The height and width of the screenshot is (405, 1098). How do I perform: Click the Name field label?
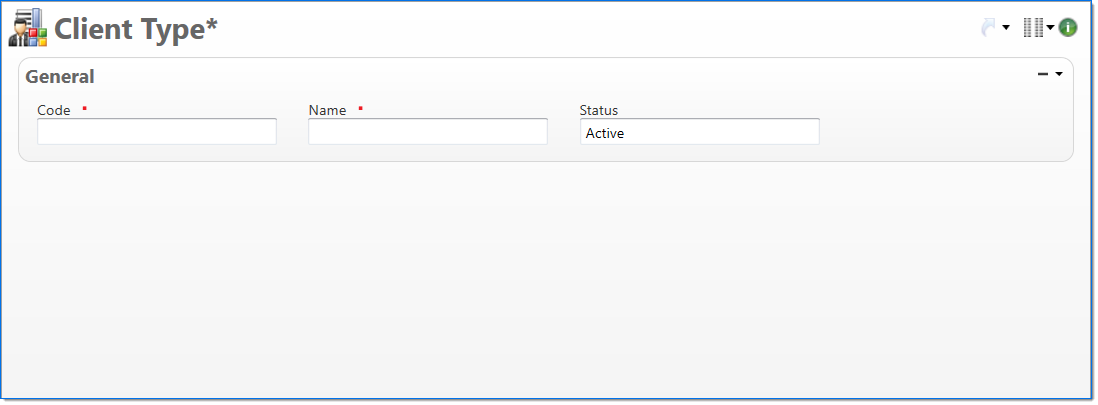pos(327,110)
